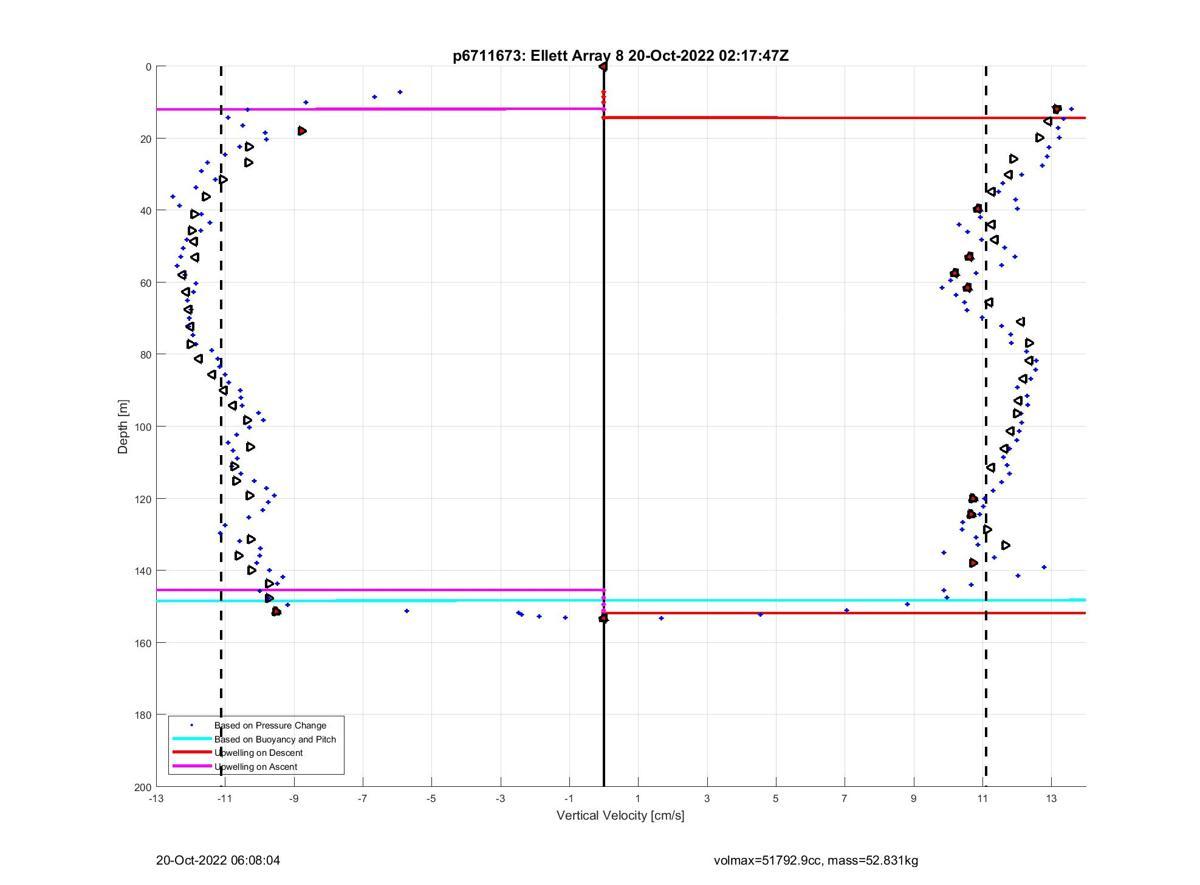The width and height of the screenshot is (1200, 885).
Task: Click the blue dot sample in the legend
Action: click(x=191, y=725)
